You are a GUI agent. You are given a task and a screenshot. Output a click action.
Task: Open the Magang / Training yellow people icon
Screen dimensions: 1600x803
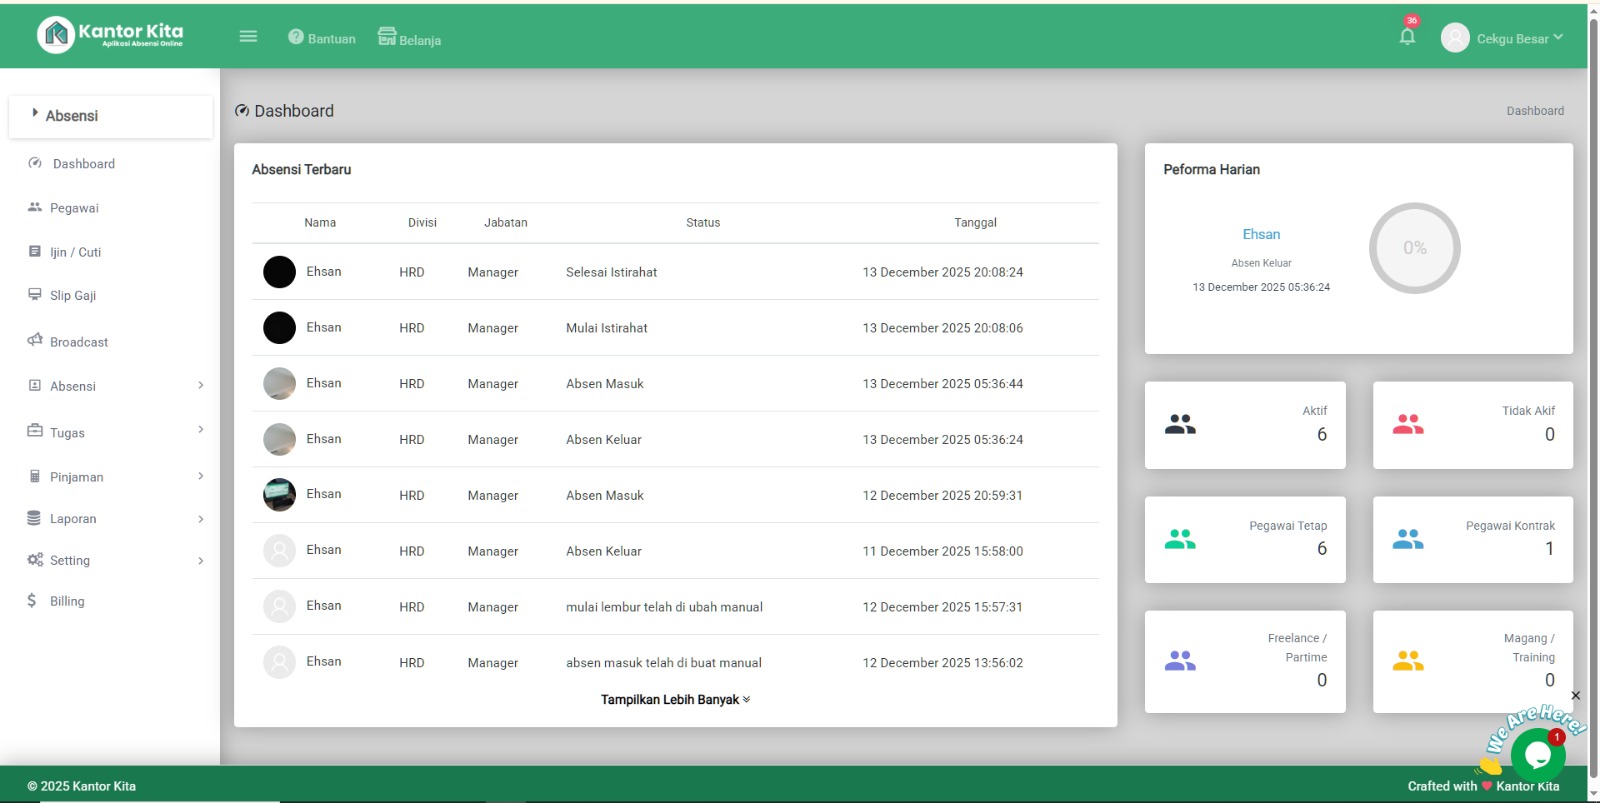pos(1408,661)
